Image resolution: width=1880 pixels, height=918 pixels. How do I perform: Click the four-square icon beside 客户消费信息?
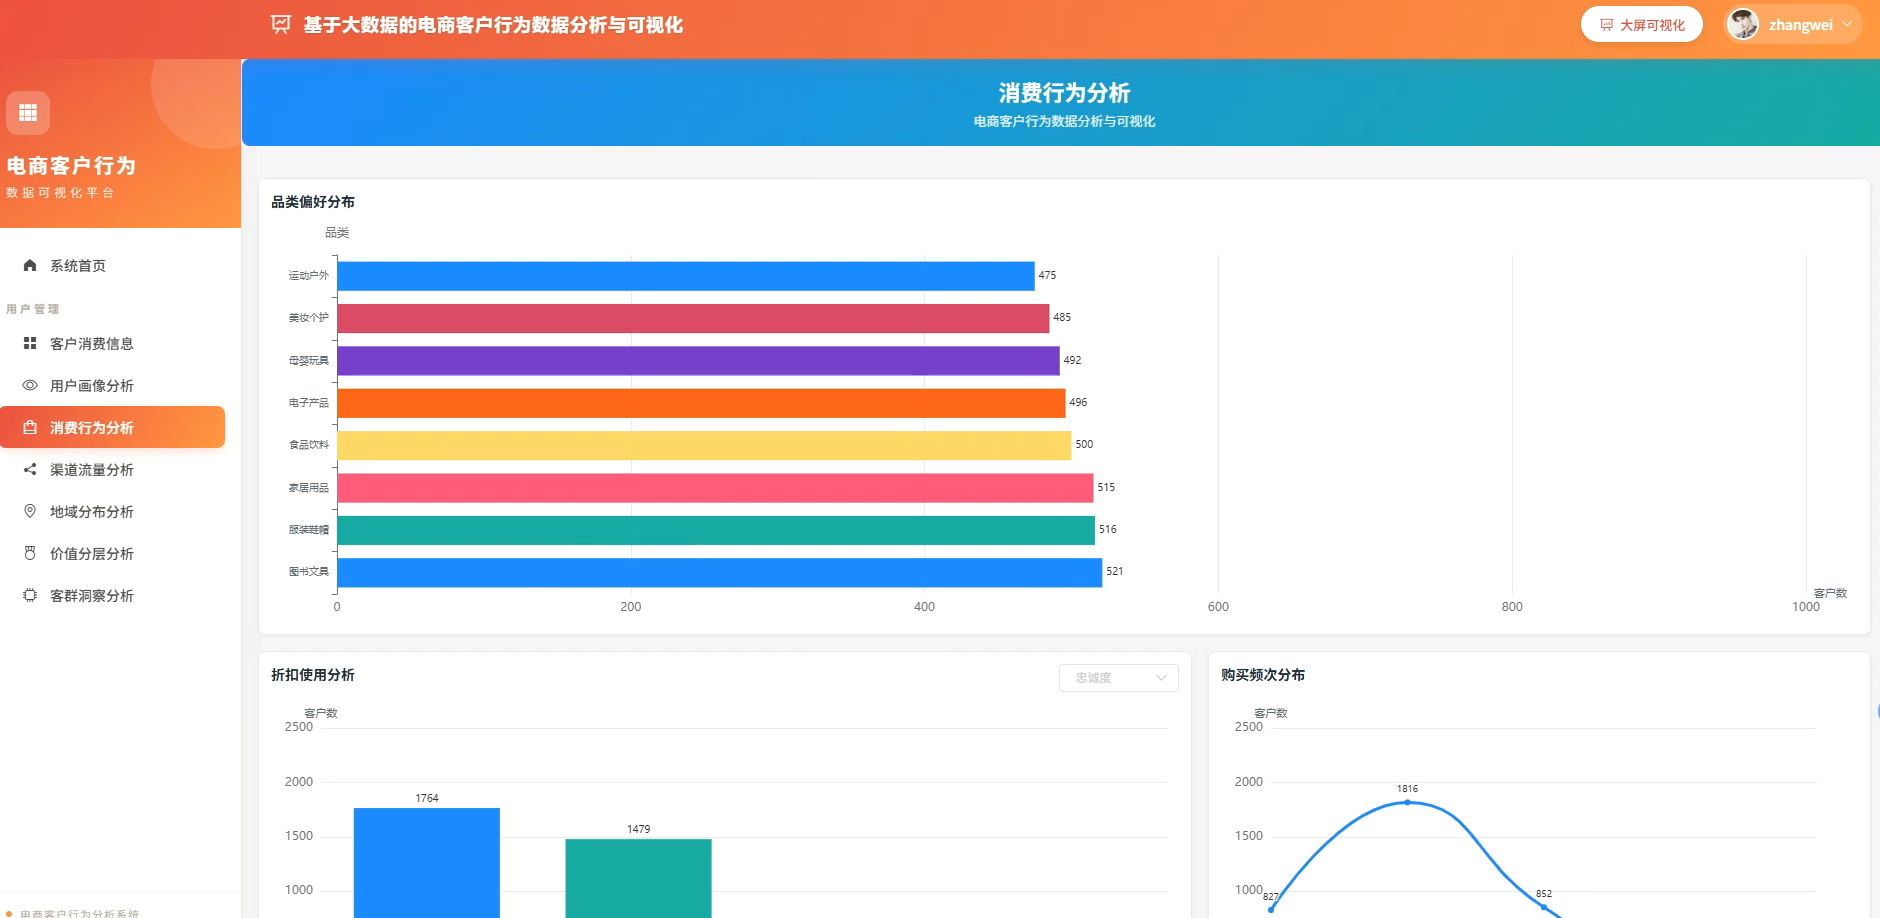point(30,343)
